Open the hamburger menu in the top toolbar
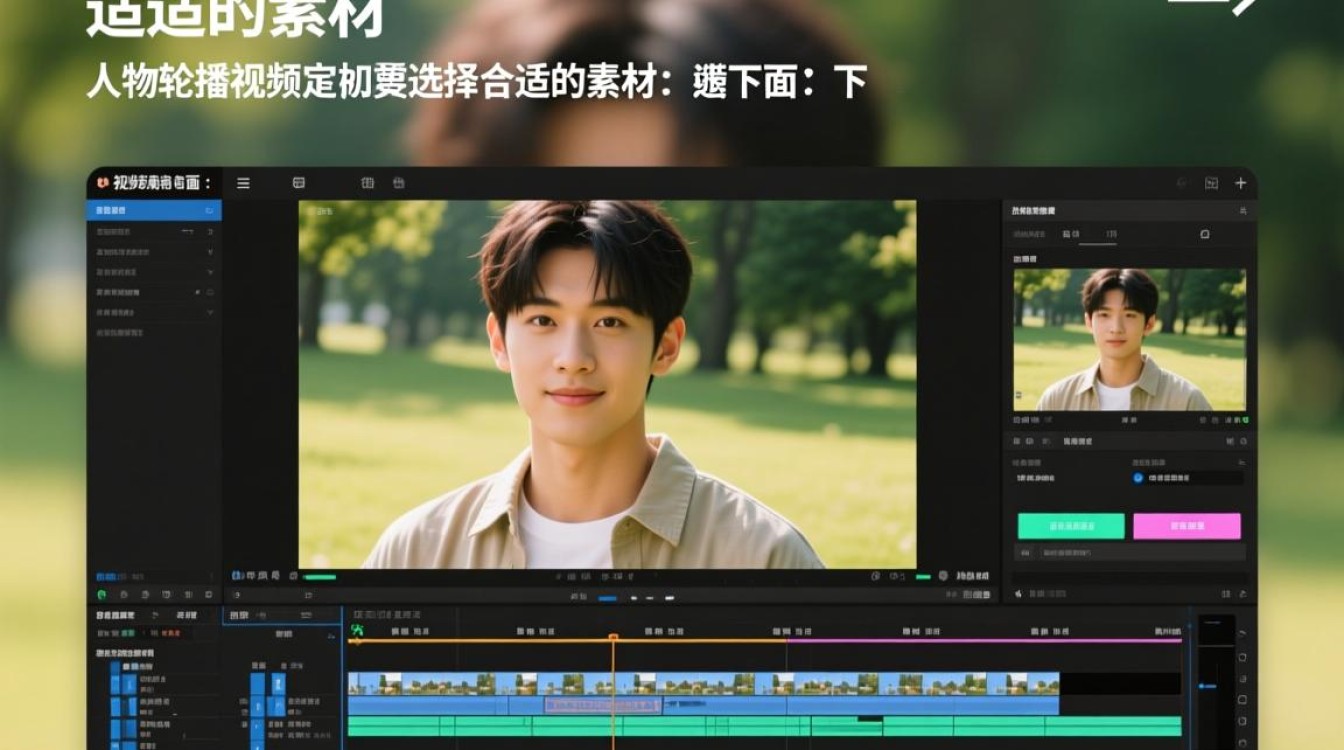Viewport: 1344px width, 750px height. tap(242, 184)
